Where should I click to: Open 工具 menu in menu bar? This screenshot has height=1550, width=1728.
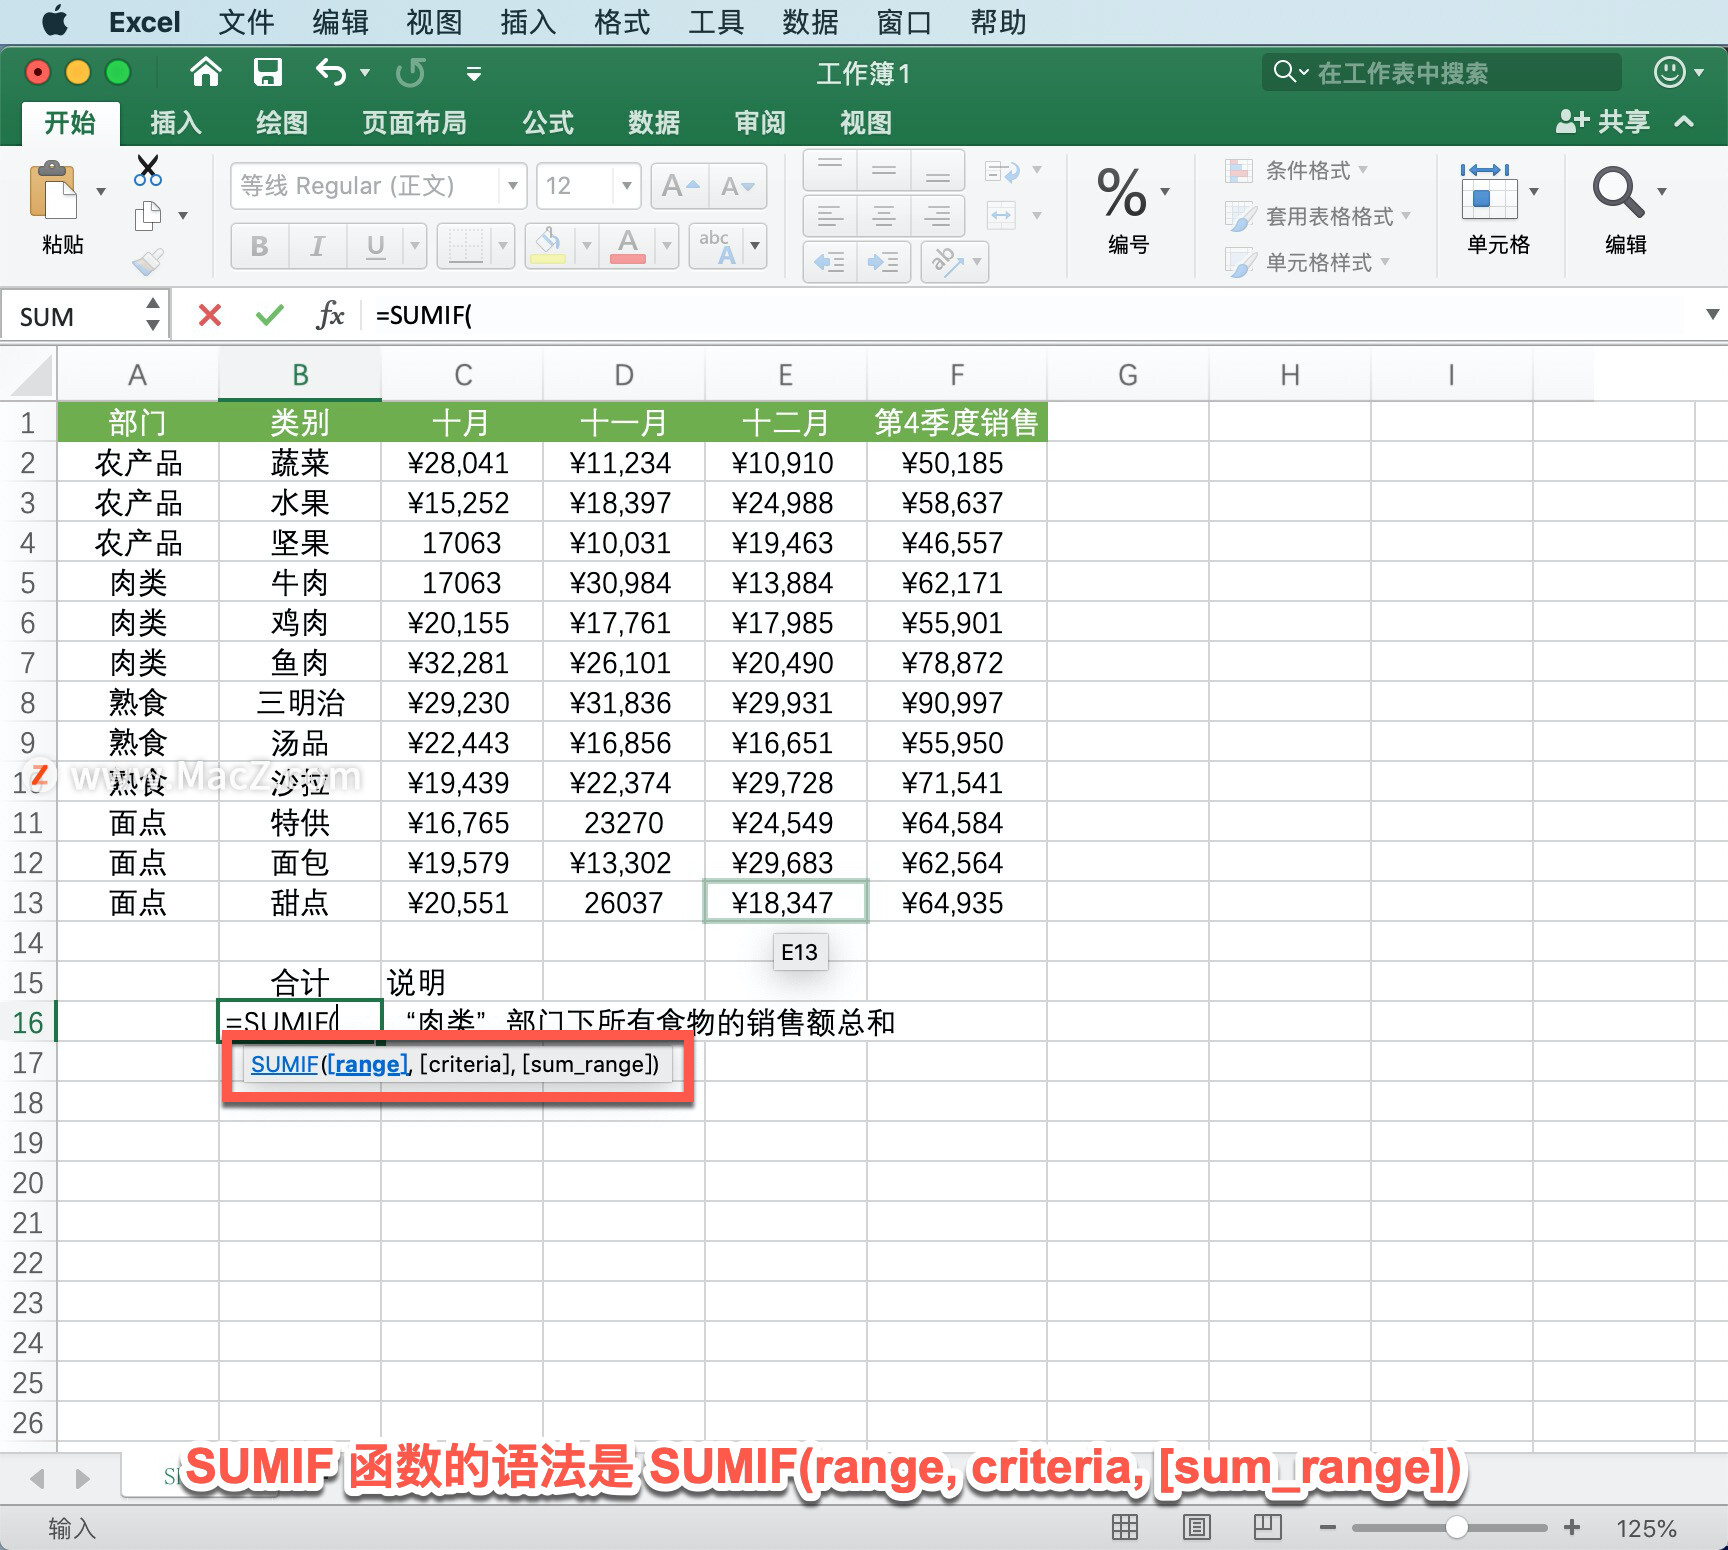coord(716,22)
